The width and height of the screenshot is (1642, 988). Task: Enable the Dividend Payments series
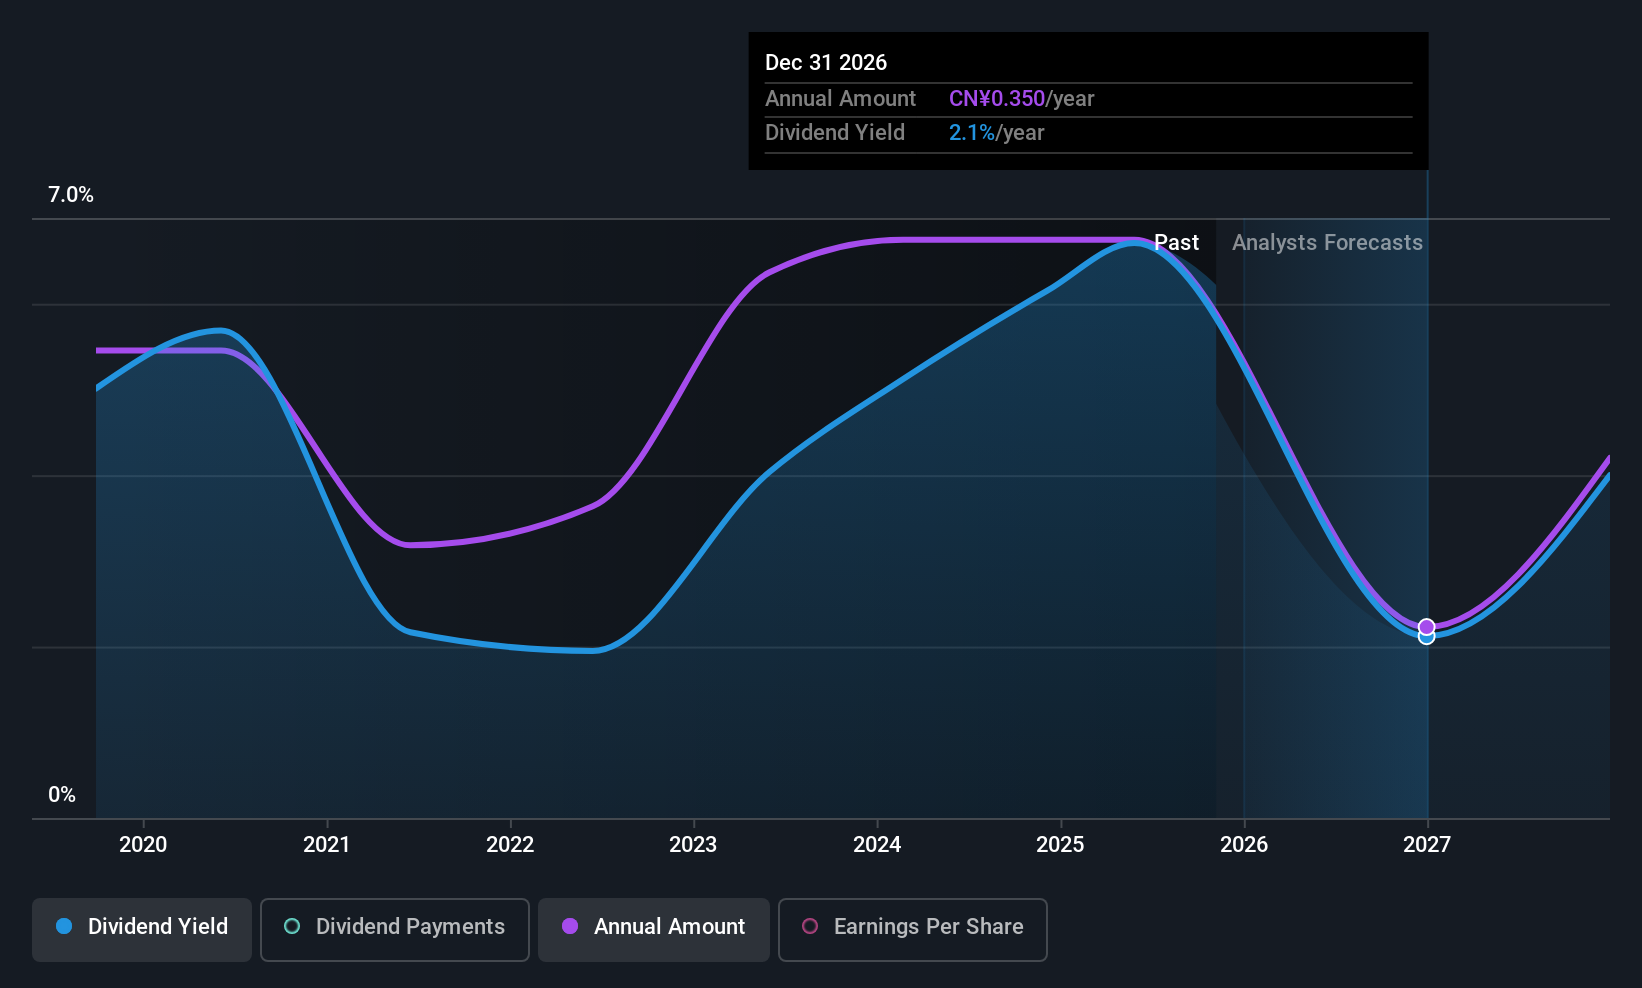pyautogui.click(x=394, y=928)
